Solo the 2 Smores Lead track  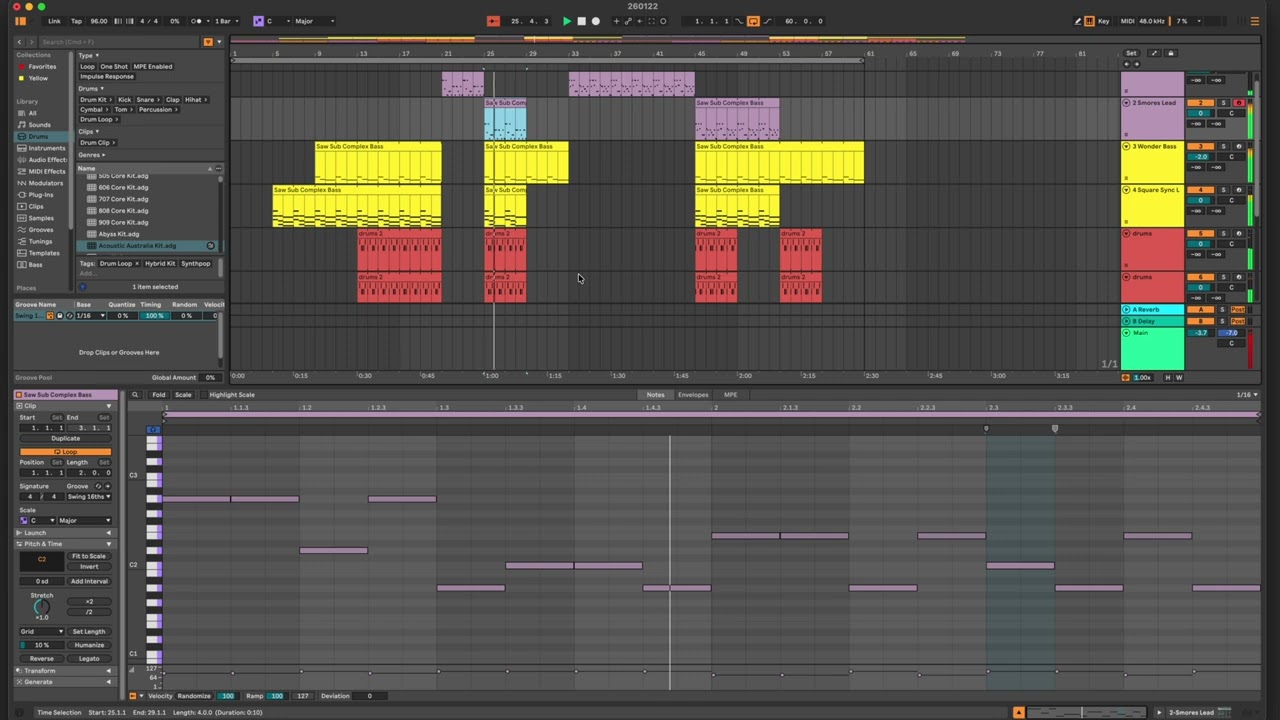(x=1222, y=103)
